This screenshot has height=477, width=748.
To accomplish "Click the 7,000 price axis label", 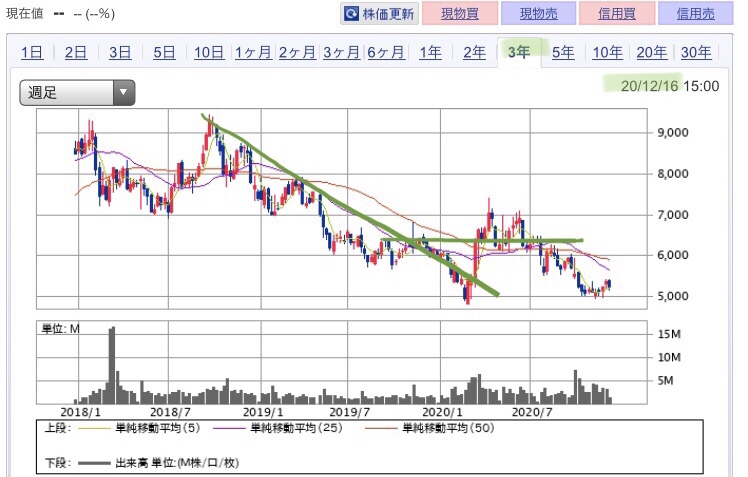I will point(673,215).
